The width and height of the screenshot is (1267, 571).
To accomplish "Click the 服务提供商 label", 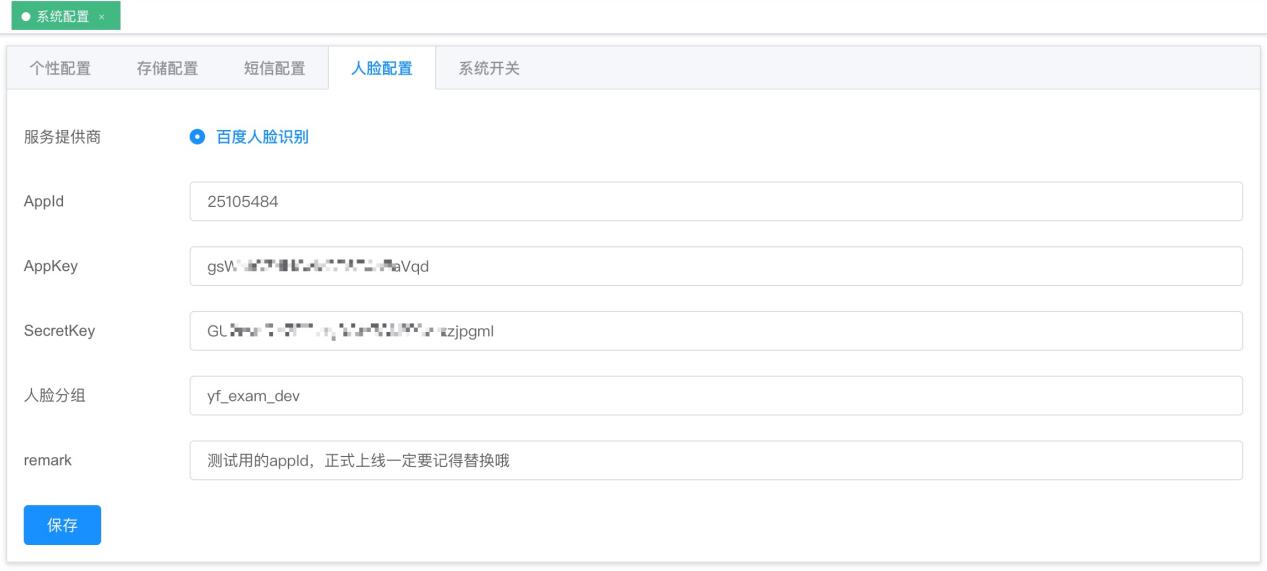I will (62, 137).
